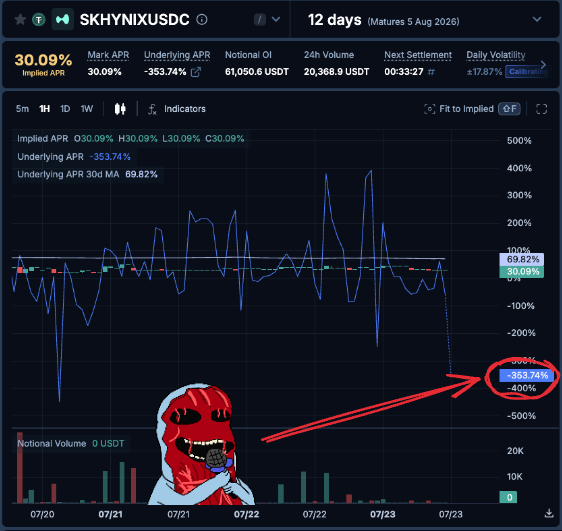Image resolution: width=562 pixels, height=531 pixels.
Task: Click the fx indicators icon
Action: point(152,109)
